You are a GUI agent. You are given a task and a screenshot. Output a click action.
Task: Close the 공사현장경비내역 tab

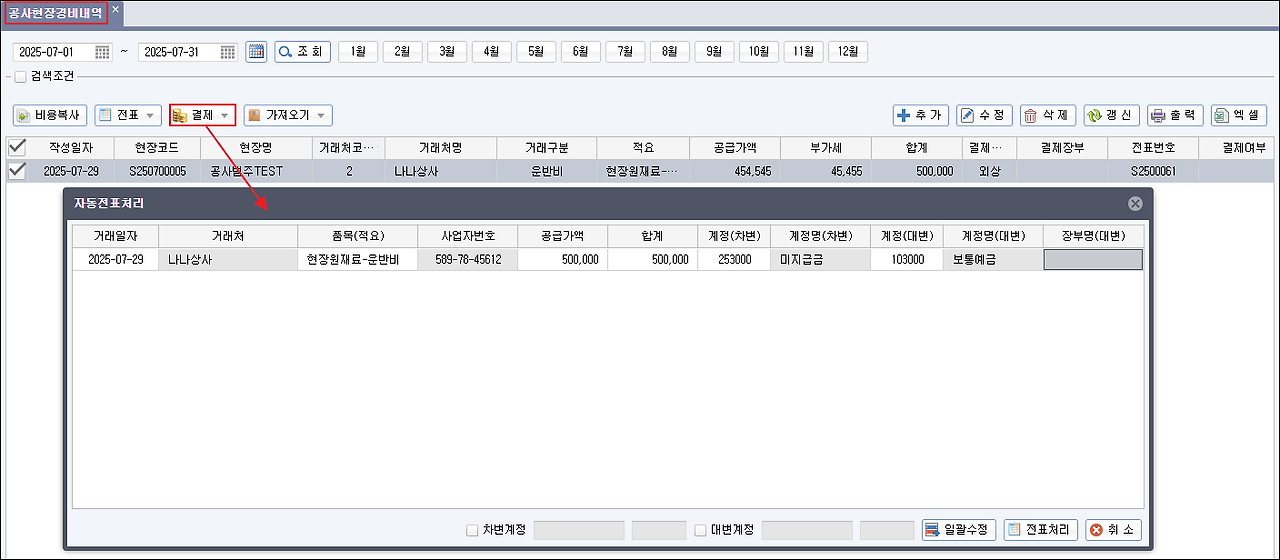tap(115, 8)
